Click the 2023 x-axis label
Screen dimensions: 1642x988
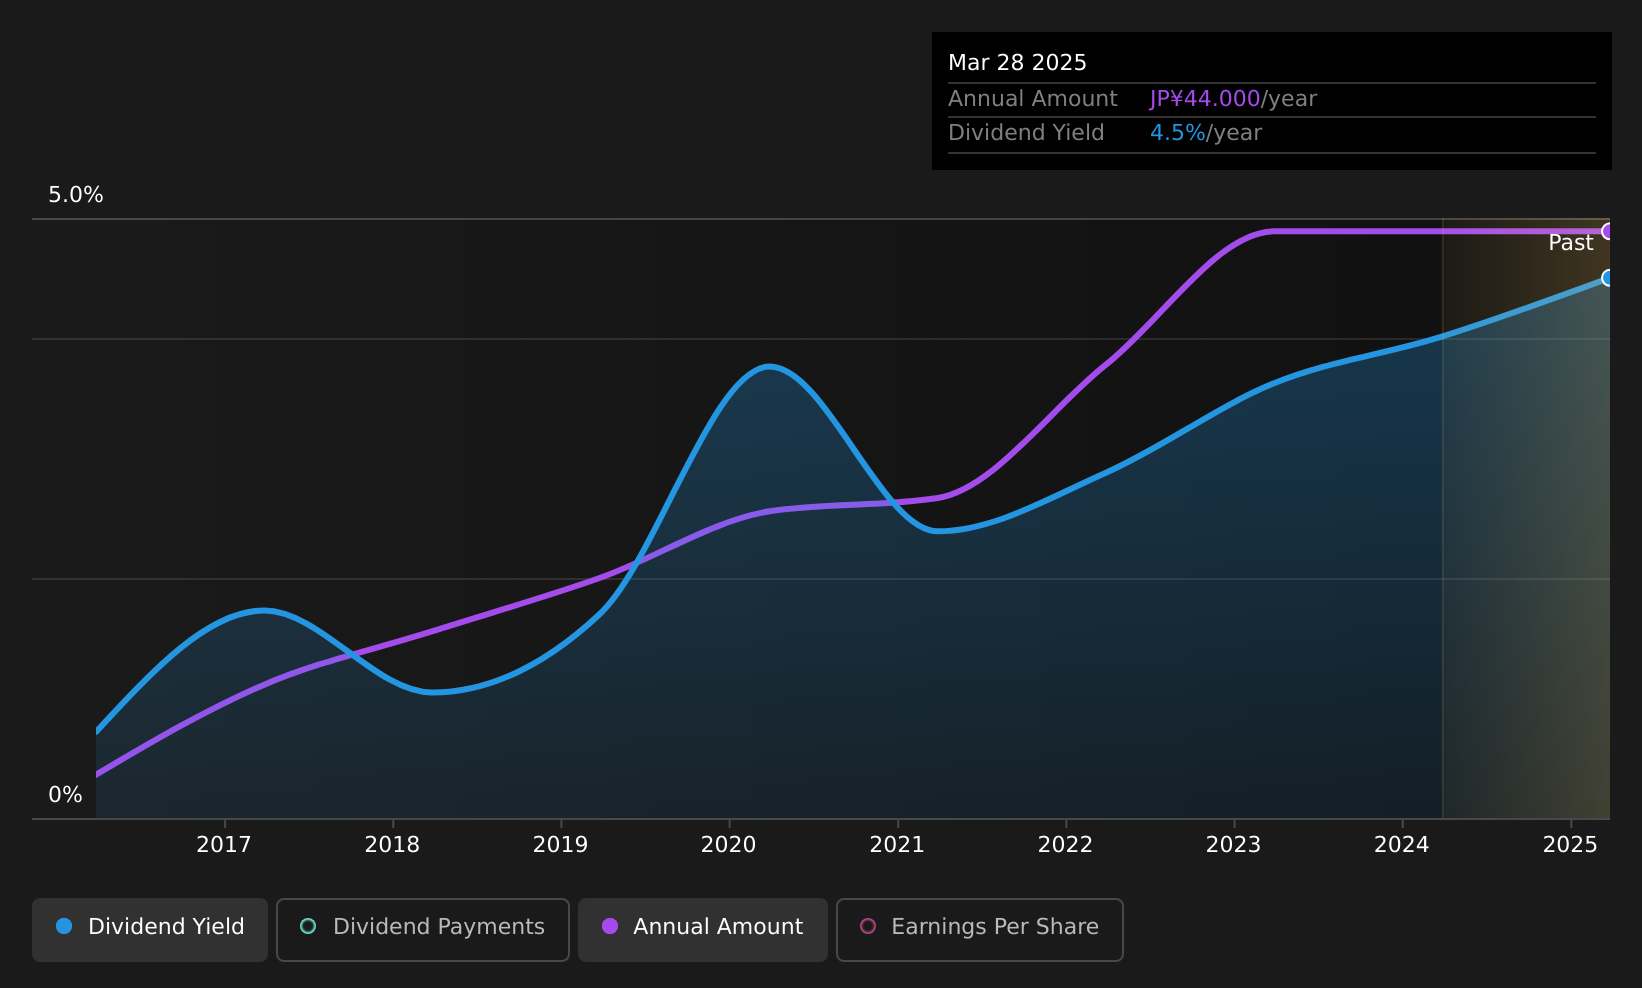[x=1233, y=845]
